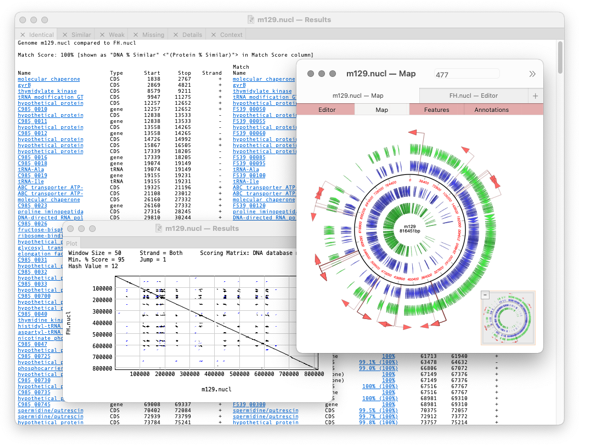
Task: Click the C985_0019 gene link
Action: (32, 175)
